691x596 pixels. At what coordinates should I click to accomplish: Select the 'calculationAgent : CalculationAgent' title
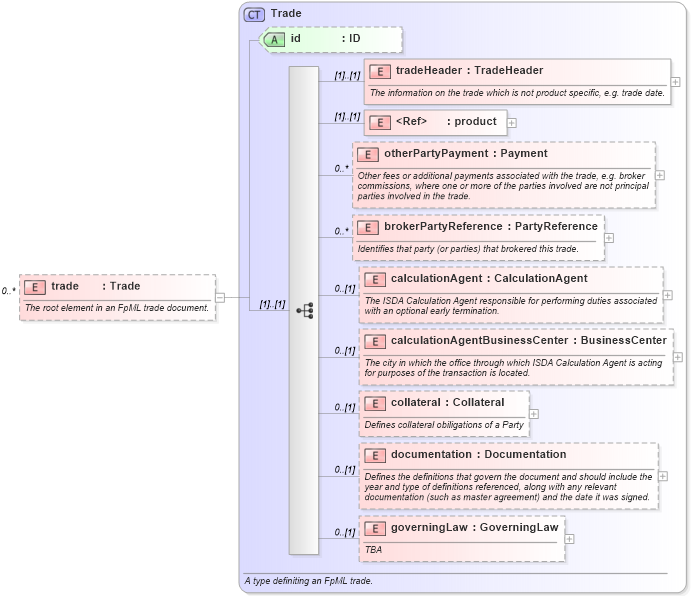tap(489, 279)
